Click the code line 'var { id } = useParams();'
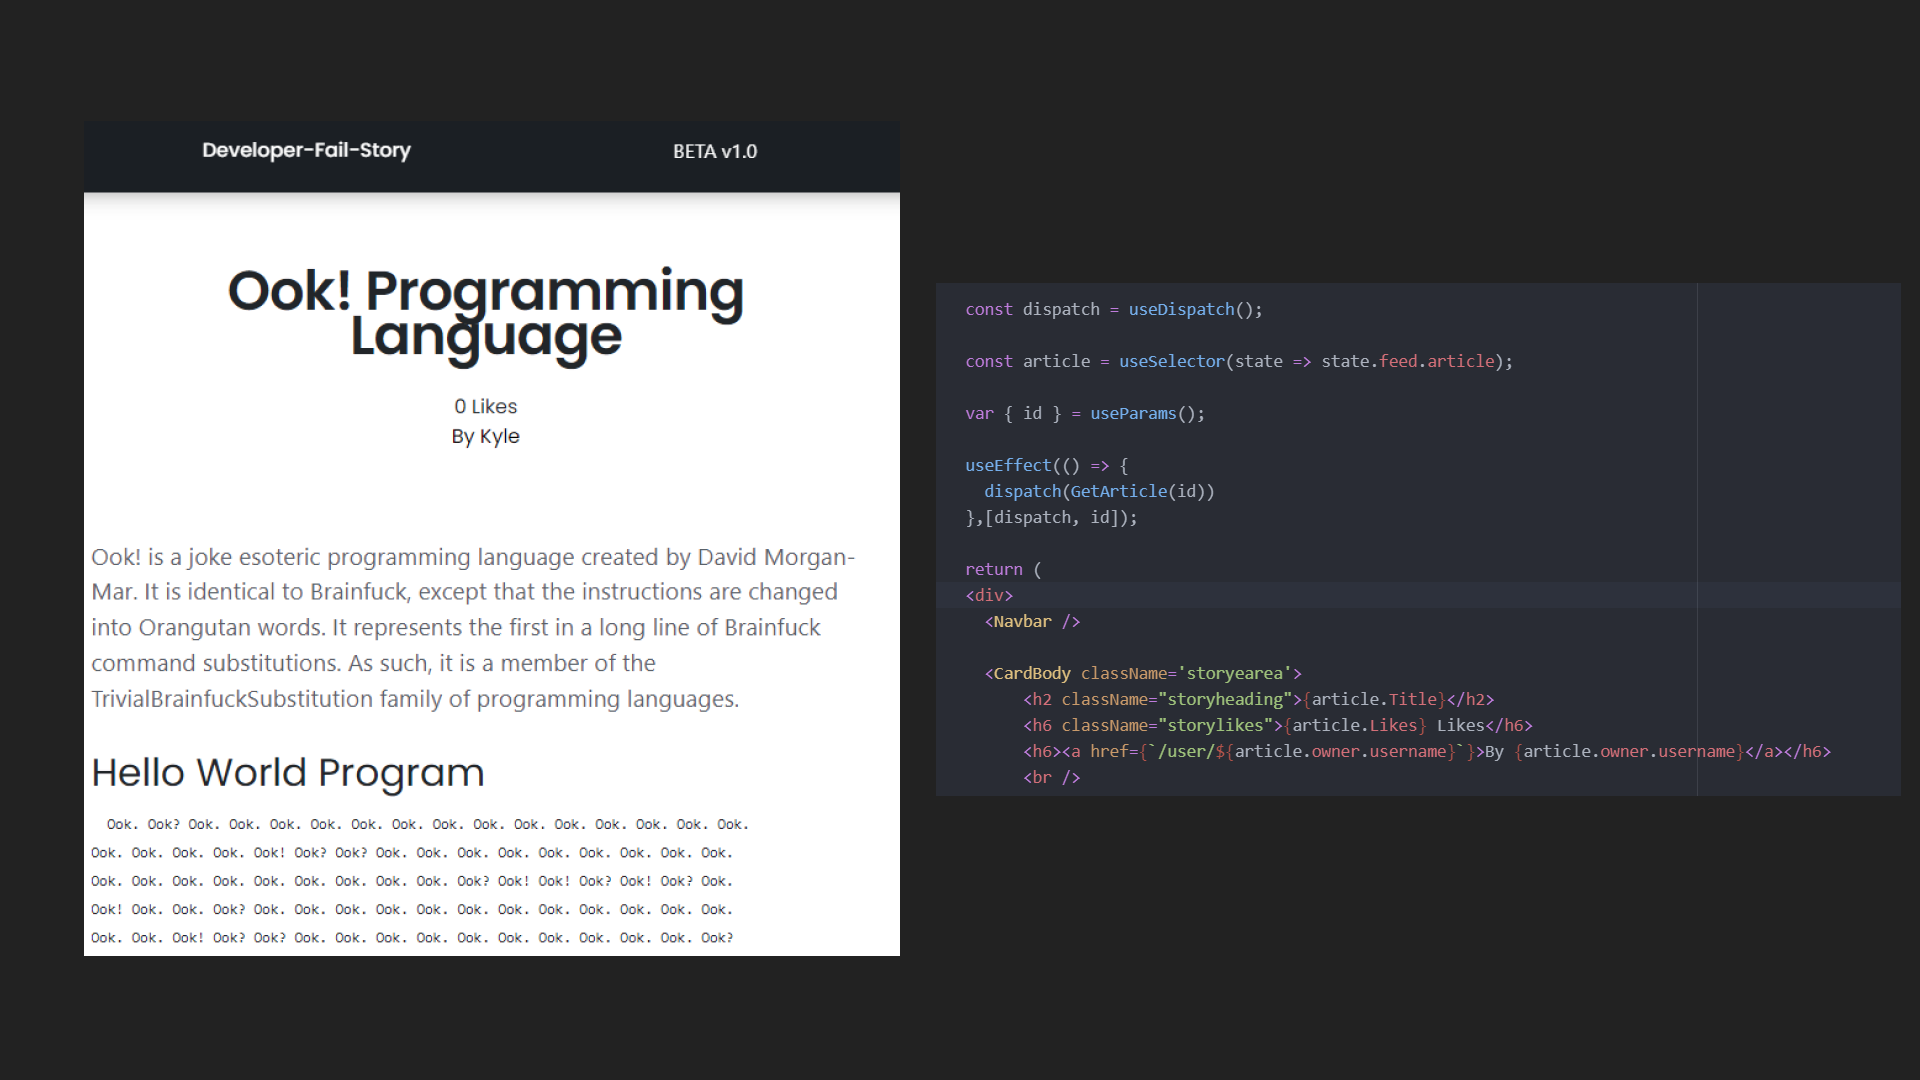 coord(1085,413)
